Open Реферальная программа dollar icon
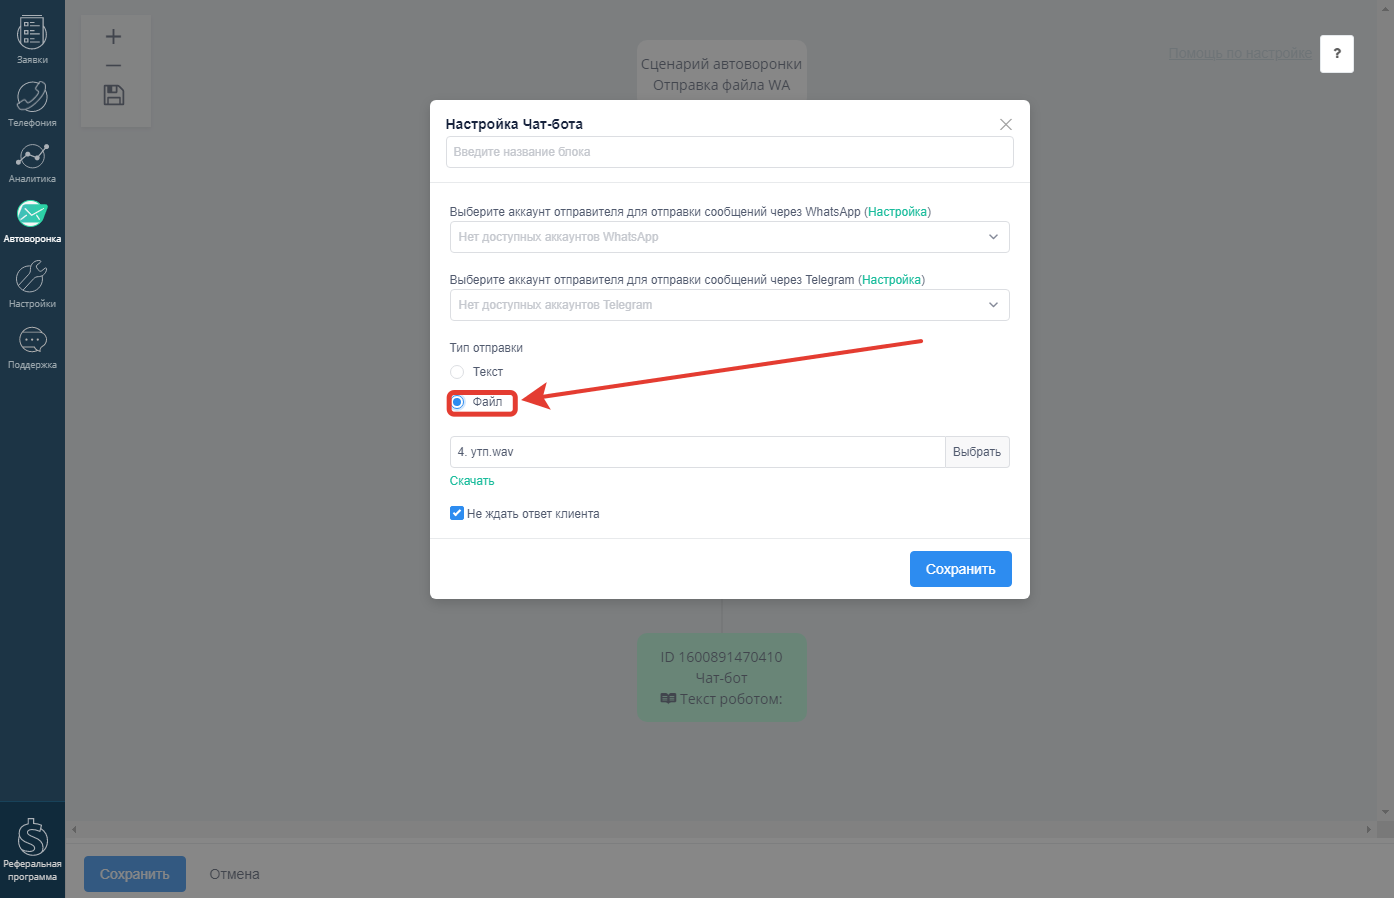The height and width of the screenshot is (898, 1394). (32, 849)
